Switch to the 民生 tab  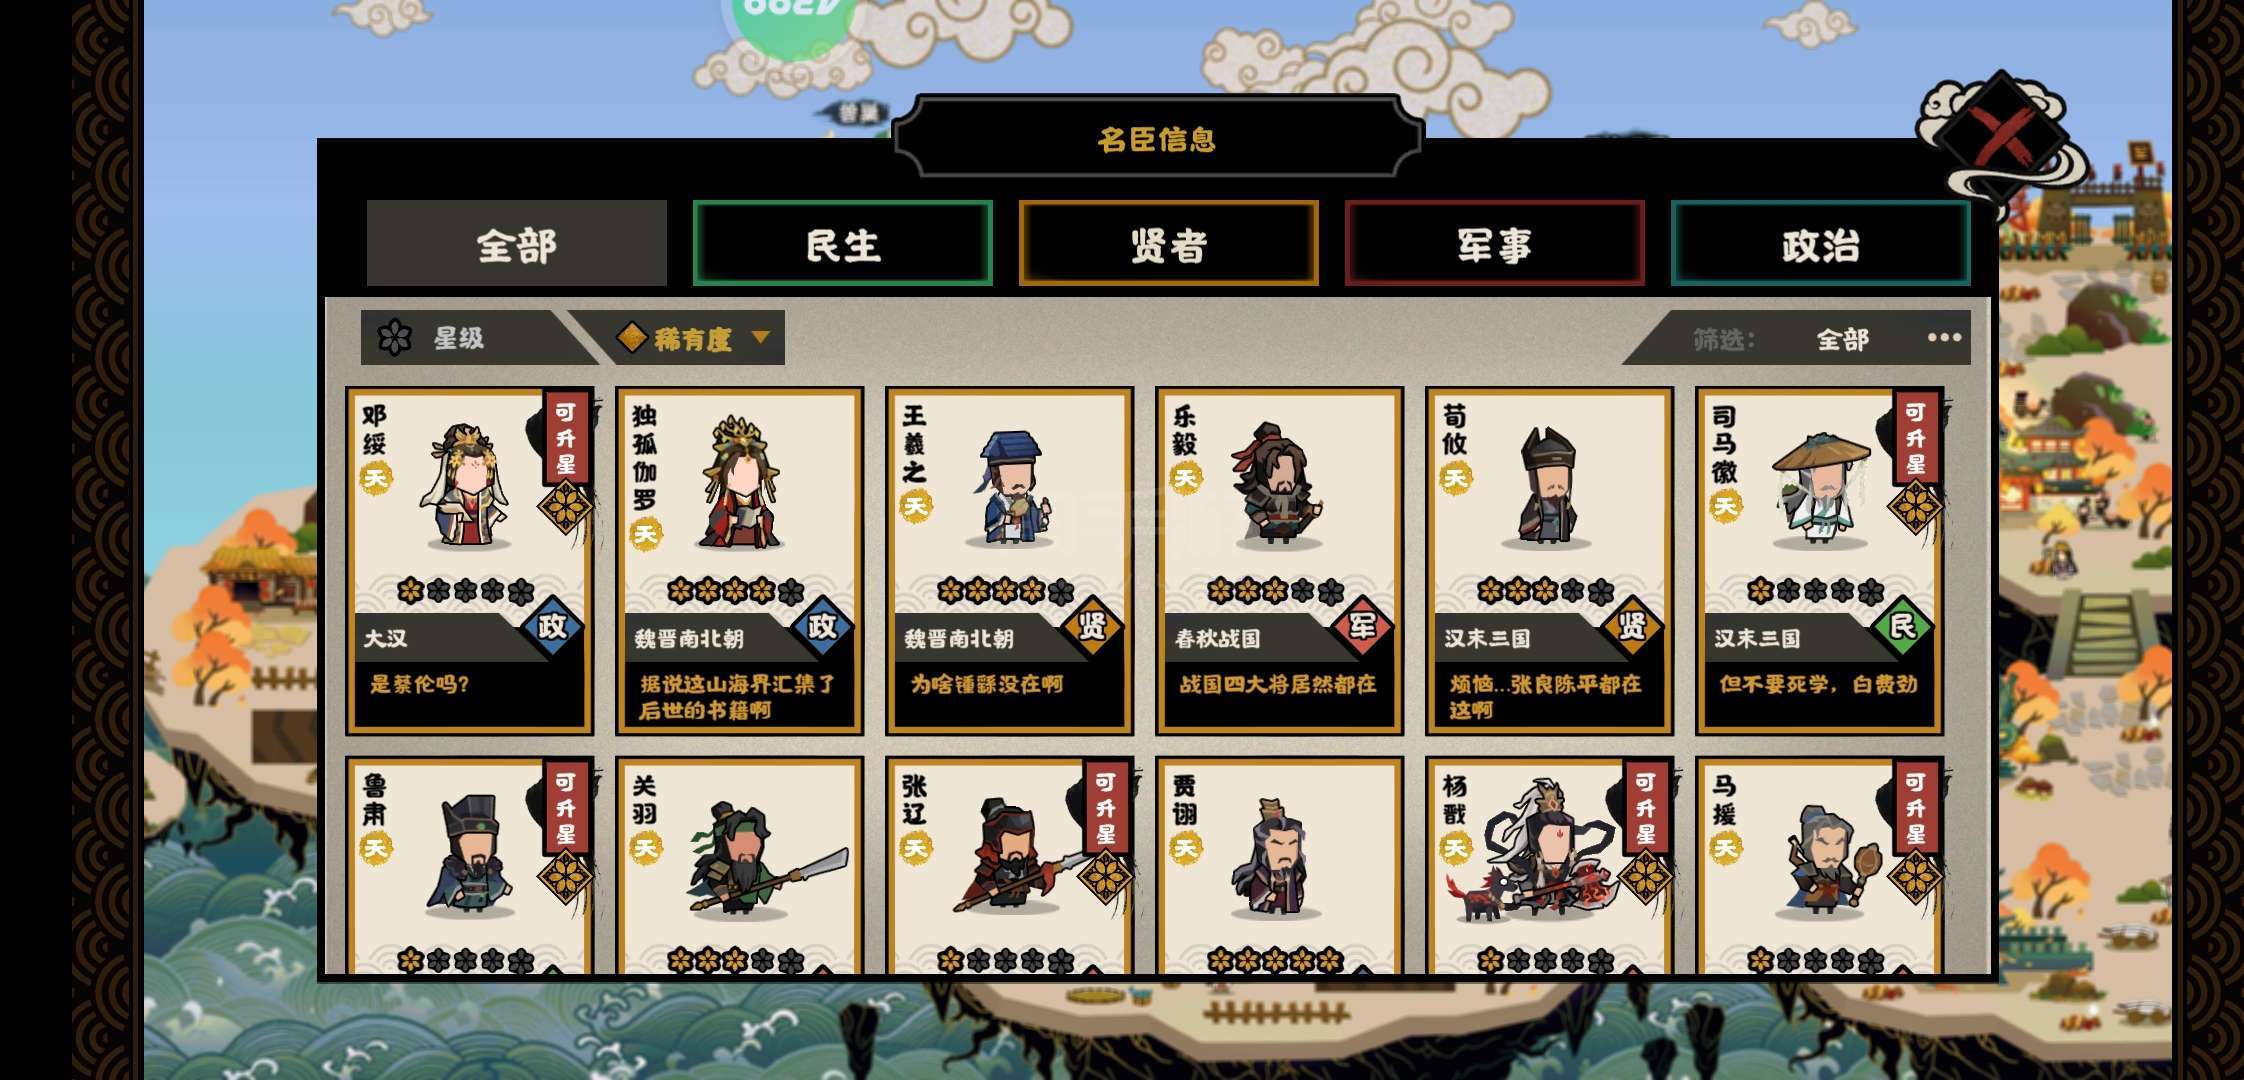[842, 243]
